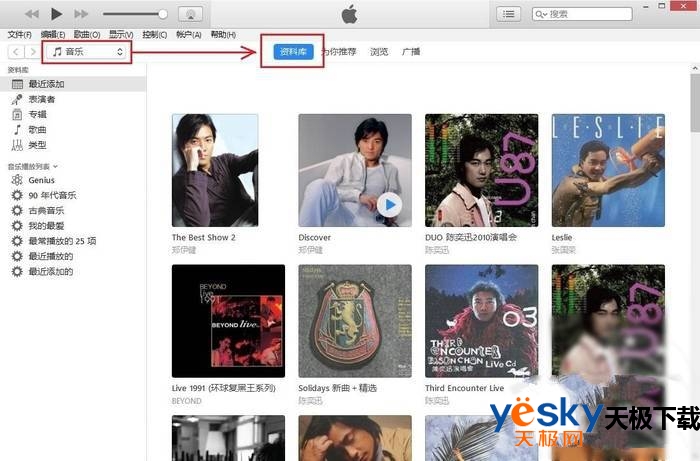This screenshot has width=700, height=461.
Task: Select 表演者 in the sidebar
Action: tap(73, 99)
